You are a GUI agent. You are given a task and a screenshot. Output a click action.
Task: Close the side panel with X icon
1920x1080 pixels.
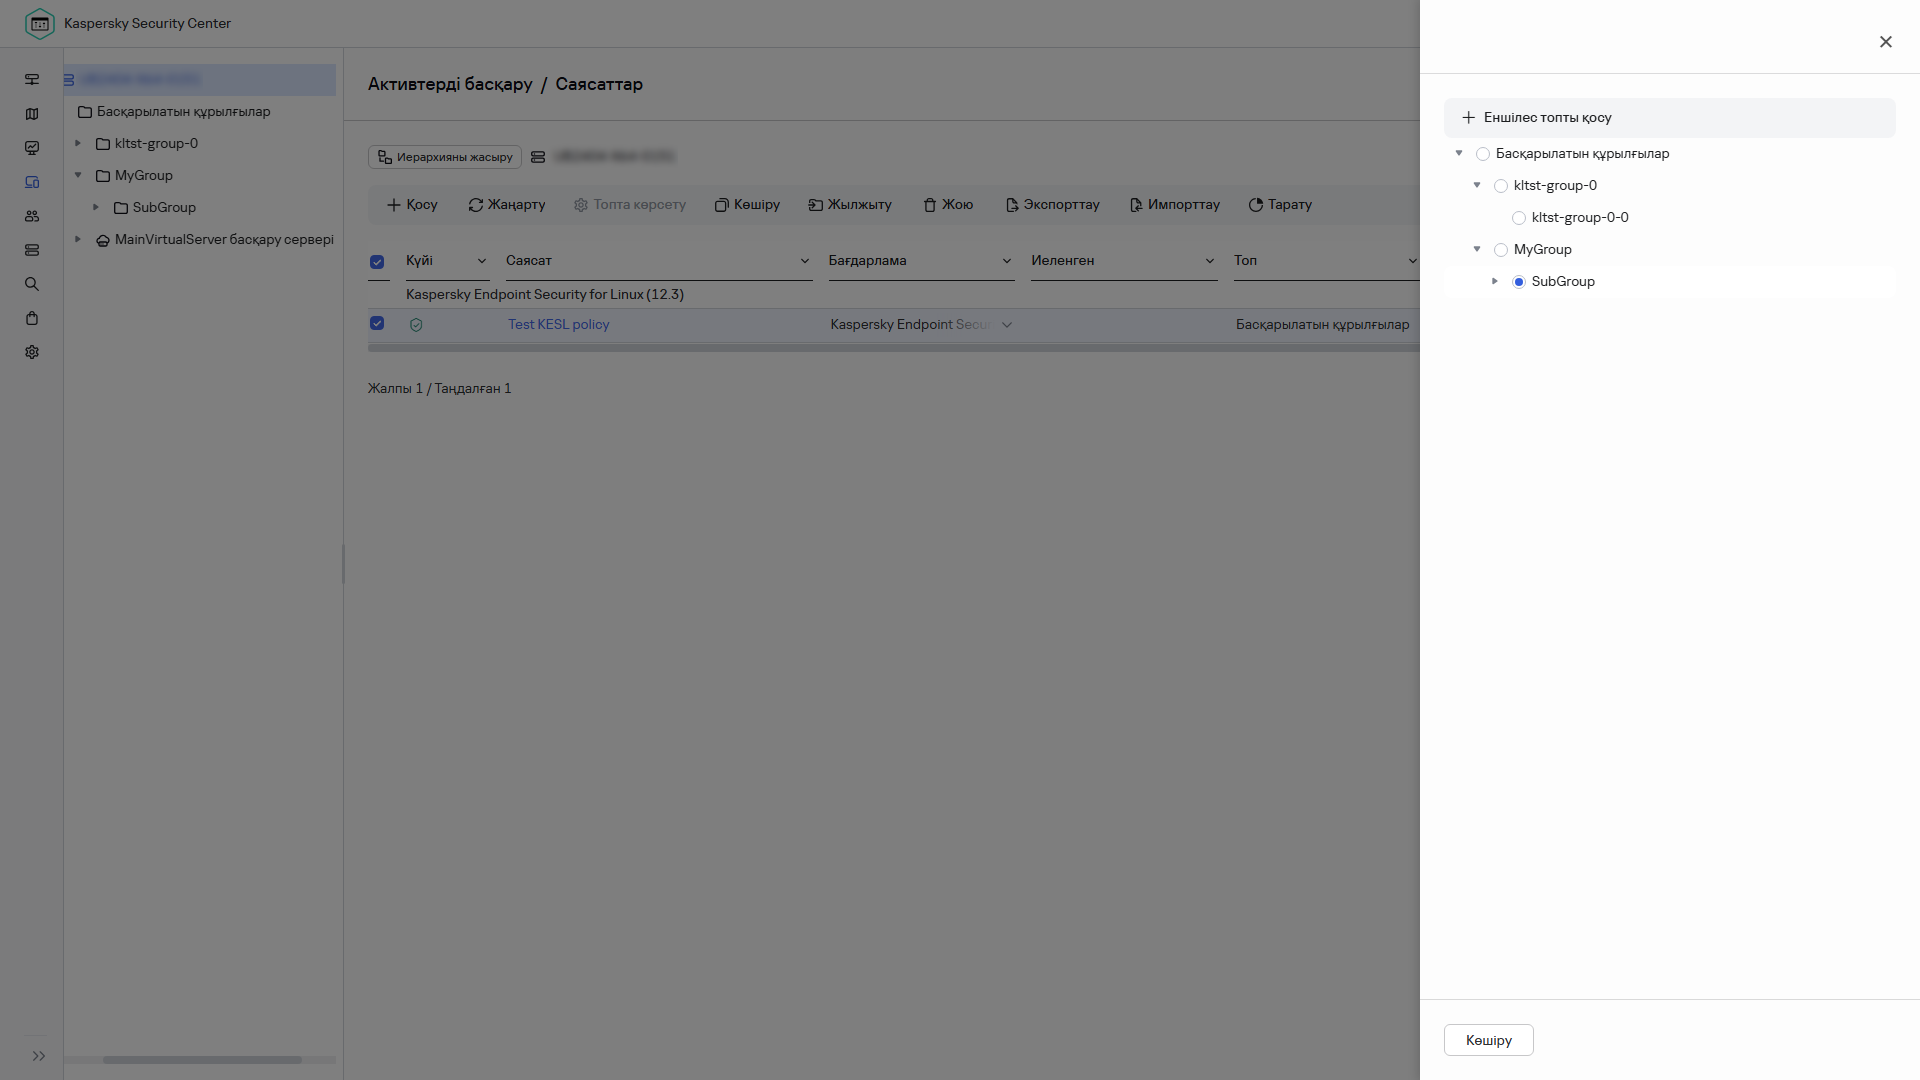point(1885,42)
